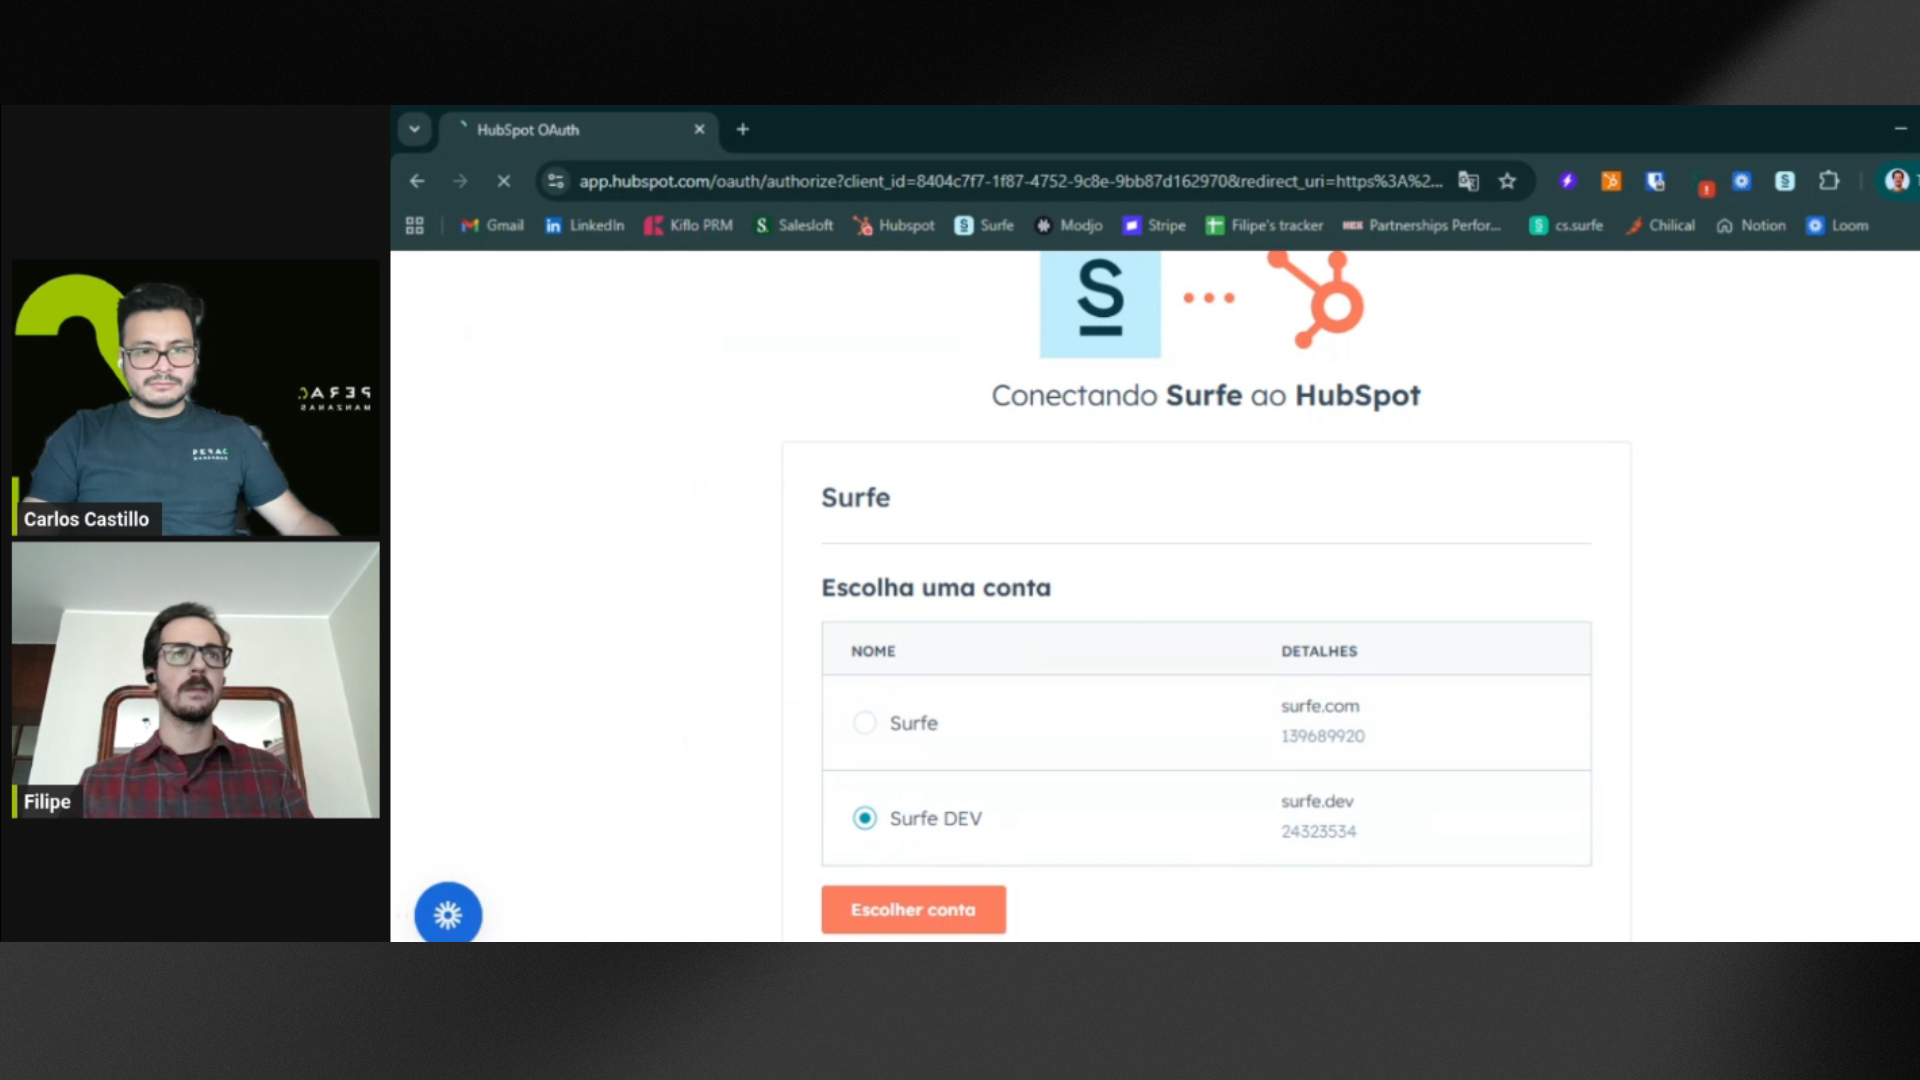
Task: Bookmark this page with star icon
Action: pyautogui.click(x=1507, y=181)
